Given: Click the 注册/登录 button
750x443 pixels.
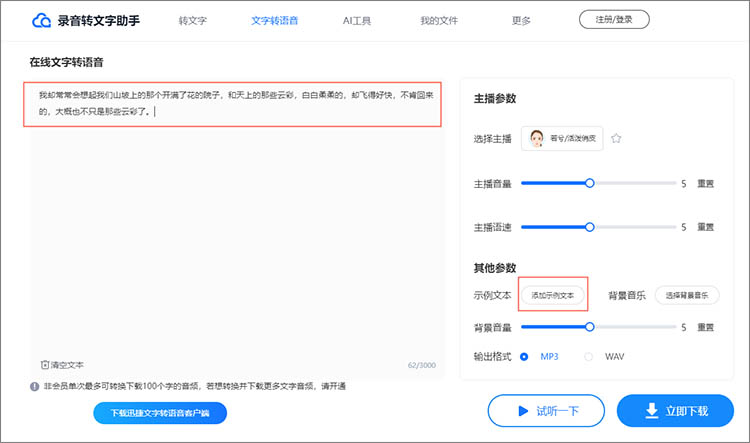Looking at the screenshot, I should (614, 20).
